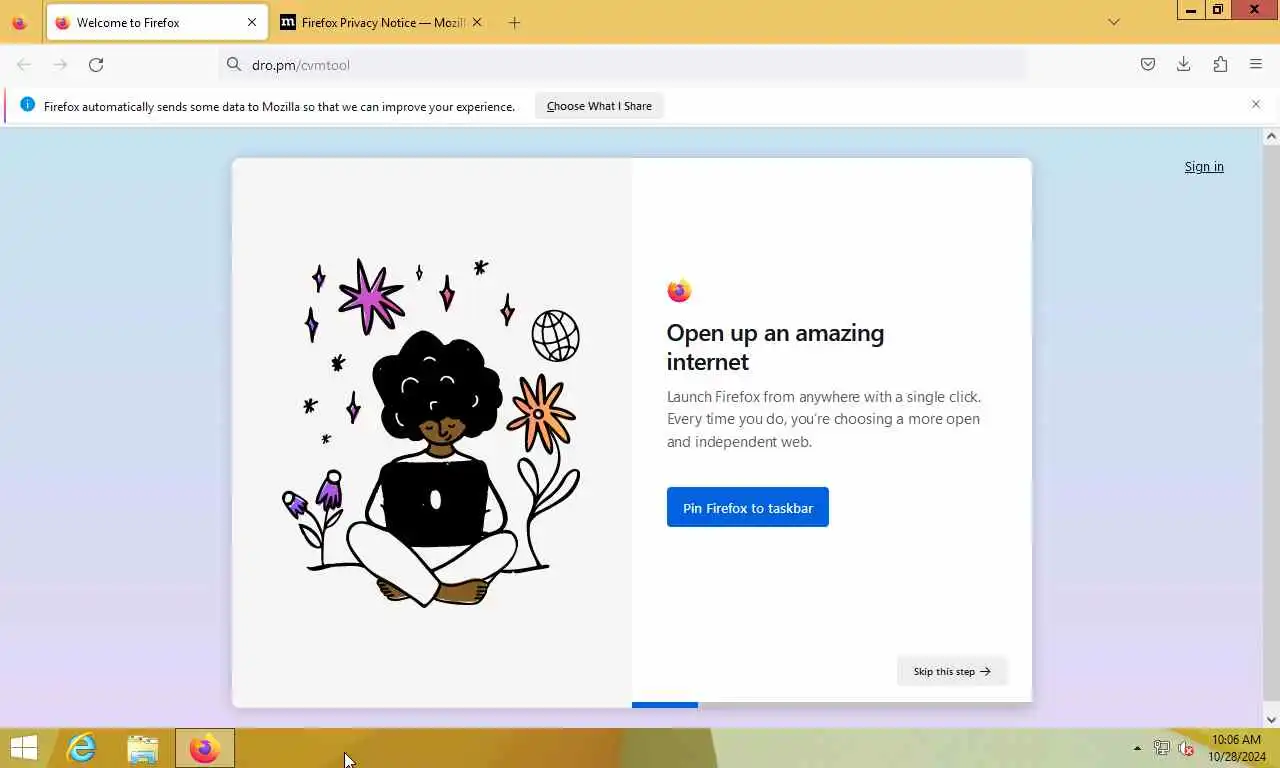The image size is (1280, 768).
Task: Launch Internet Explorer from the taskbar
Action: (x=81, y=748)
